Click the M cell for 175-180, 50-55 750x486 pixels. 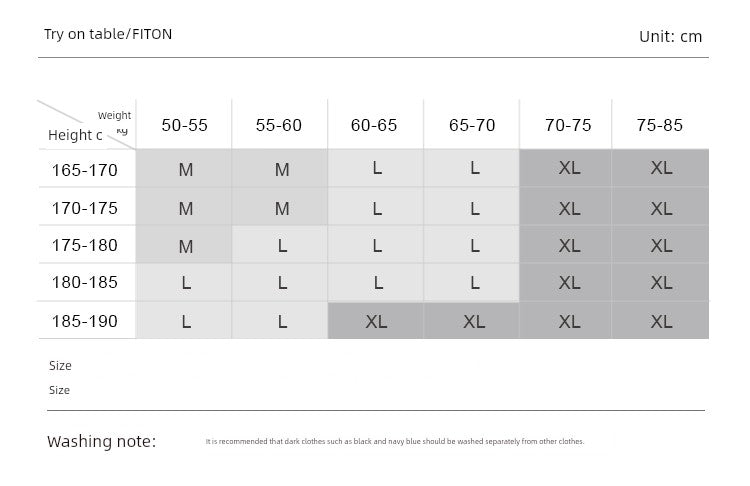click(x=186, y=246)
